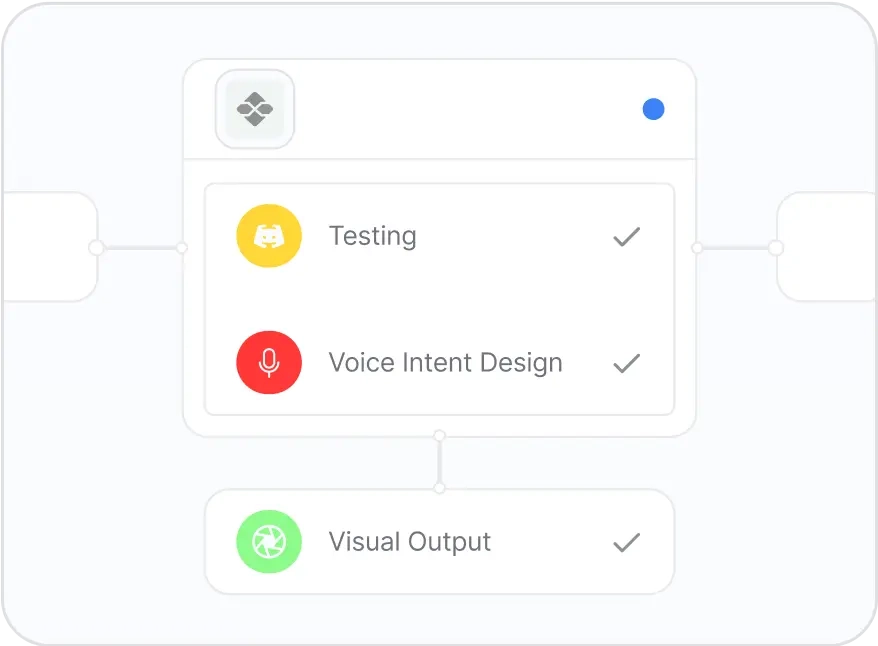The height and width of the screenshot is (646, 878).
Task: Click the connector node above Visual Output card
Action: (x=439, y=488)
